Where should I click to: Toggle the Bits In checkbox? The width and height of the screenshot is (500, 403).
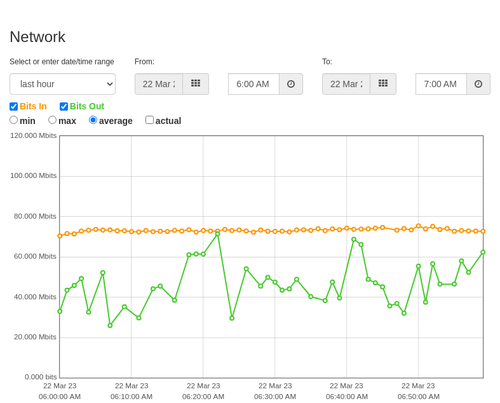[x=14, y=106]
